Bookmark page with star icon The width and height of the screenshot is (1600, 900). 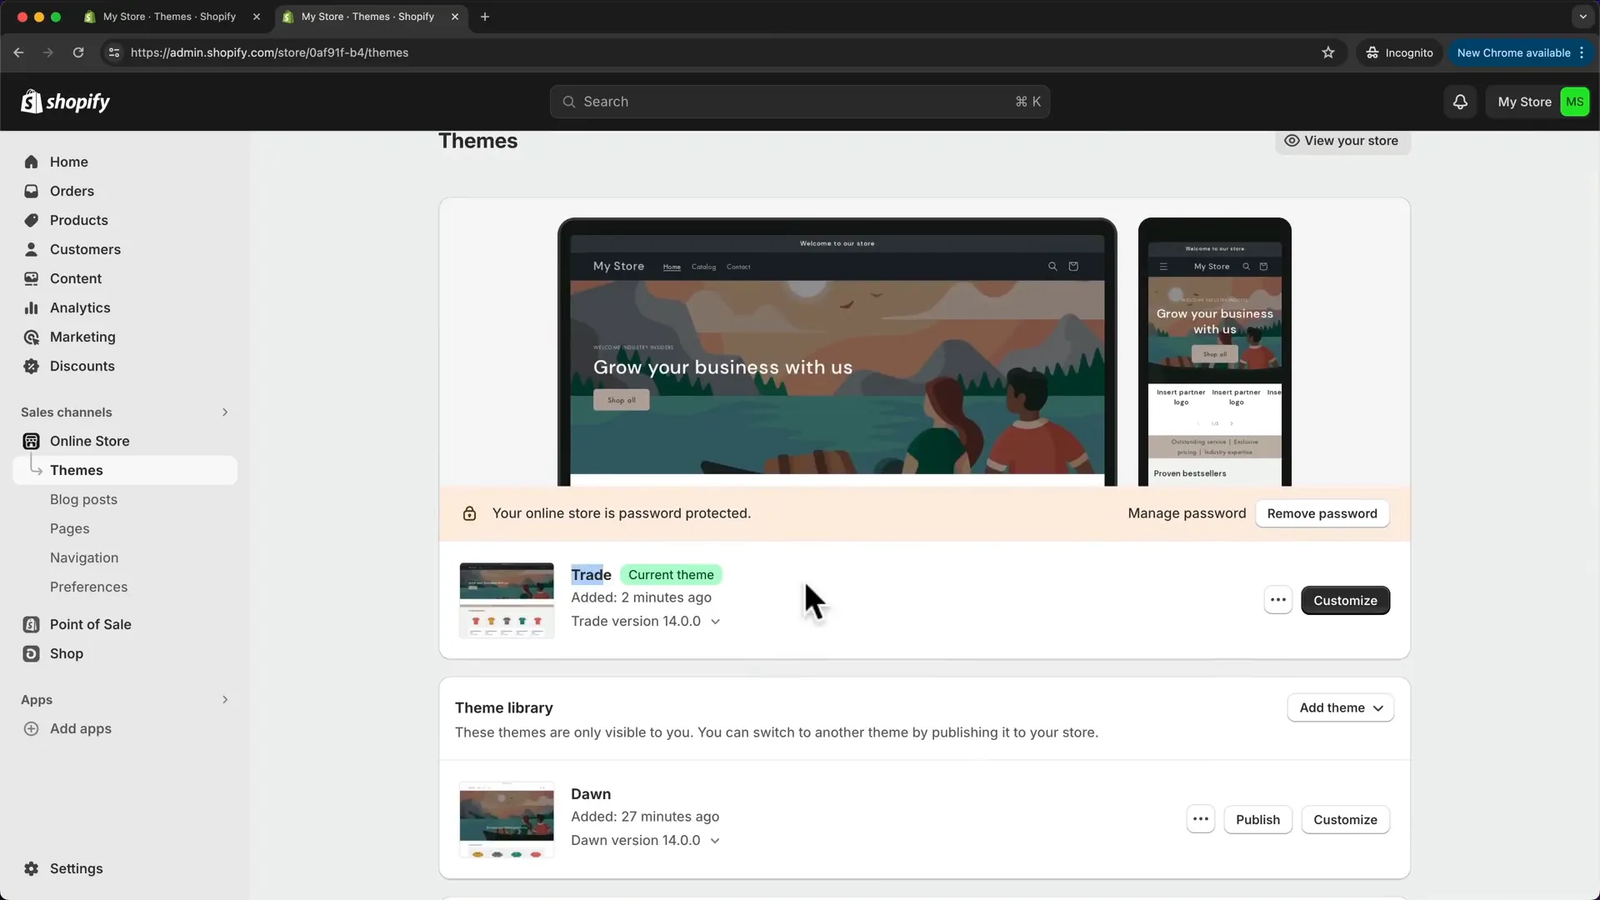coord(1328,53)
